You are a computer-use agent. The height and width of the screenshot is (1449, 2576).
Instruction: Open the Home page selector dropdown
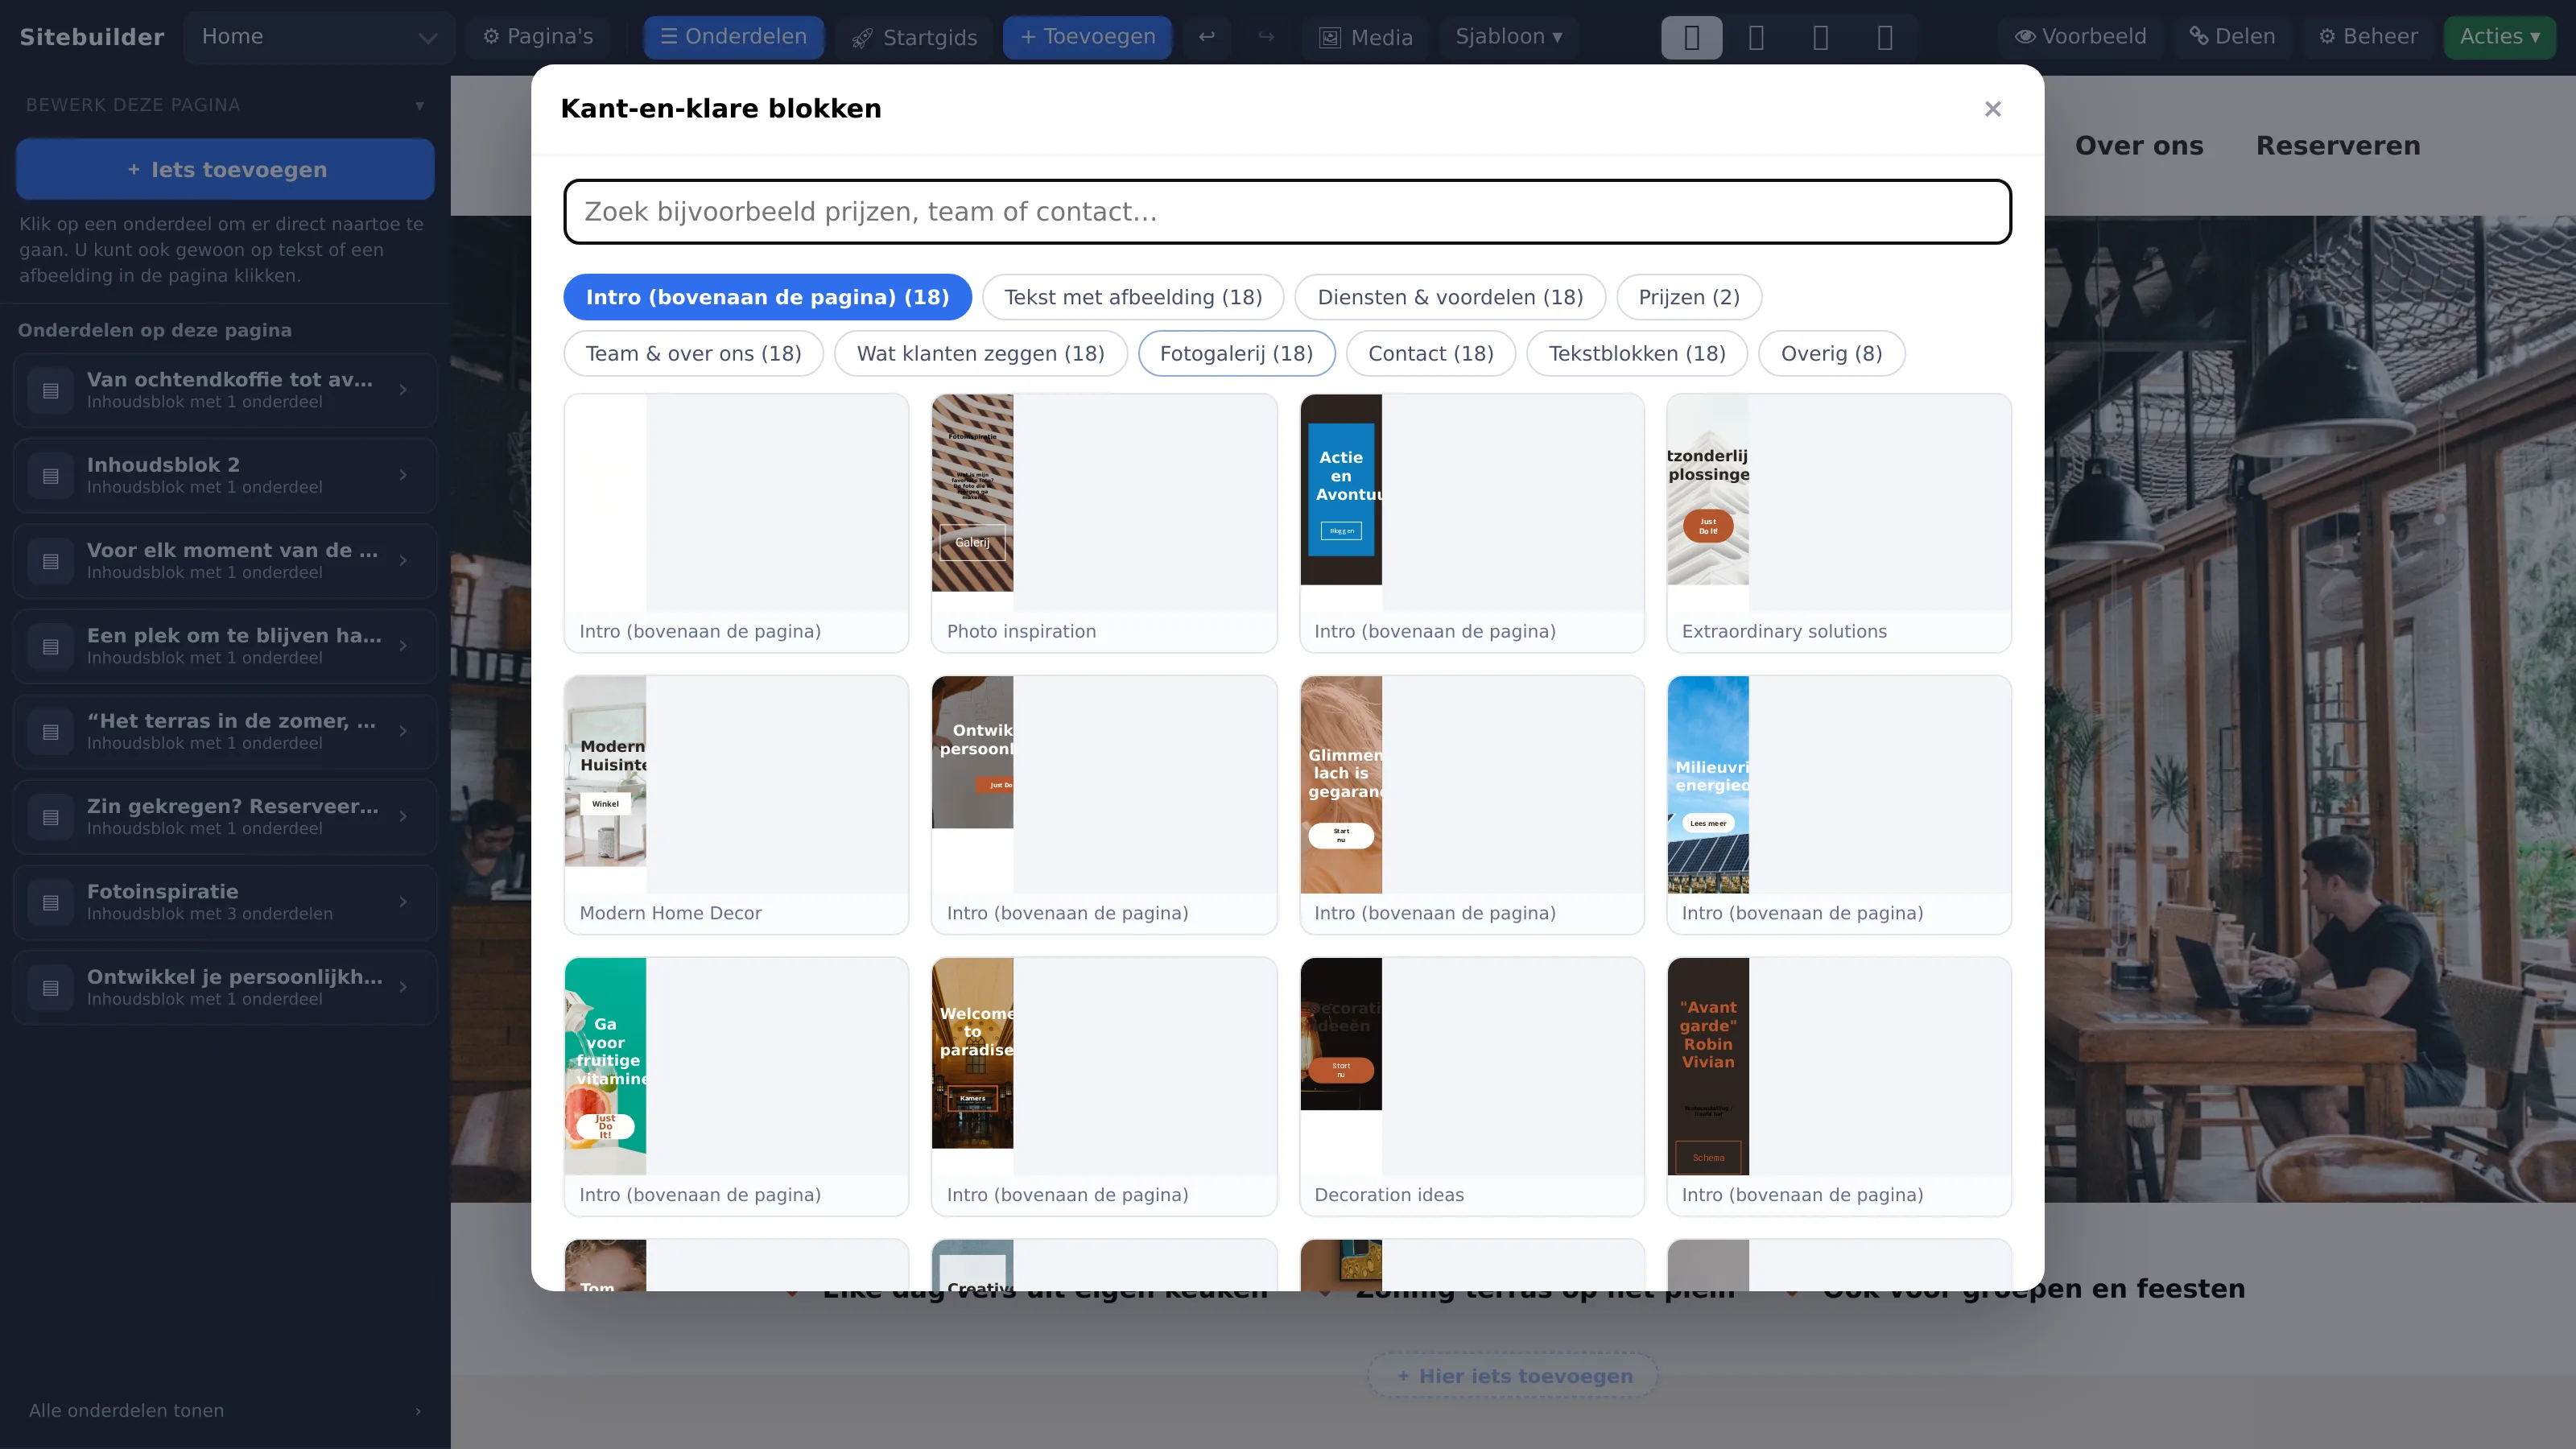click(319, 37)
